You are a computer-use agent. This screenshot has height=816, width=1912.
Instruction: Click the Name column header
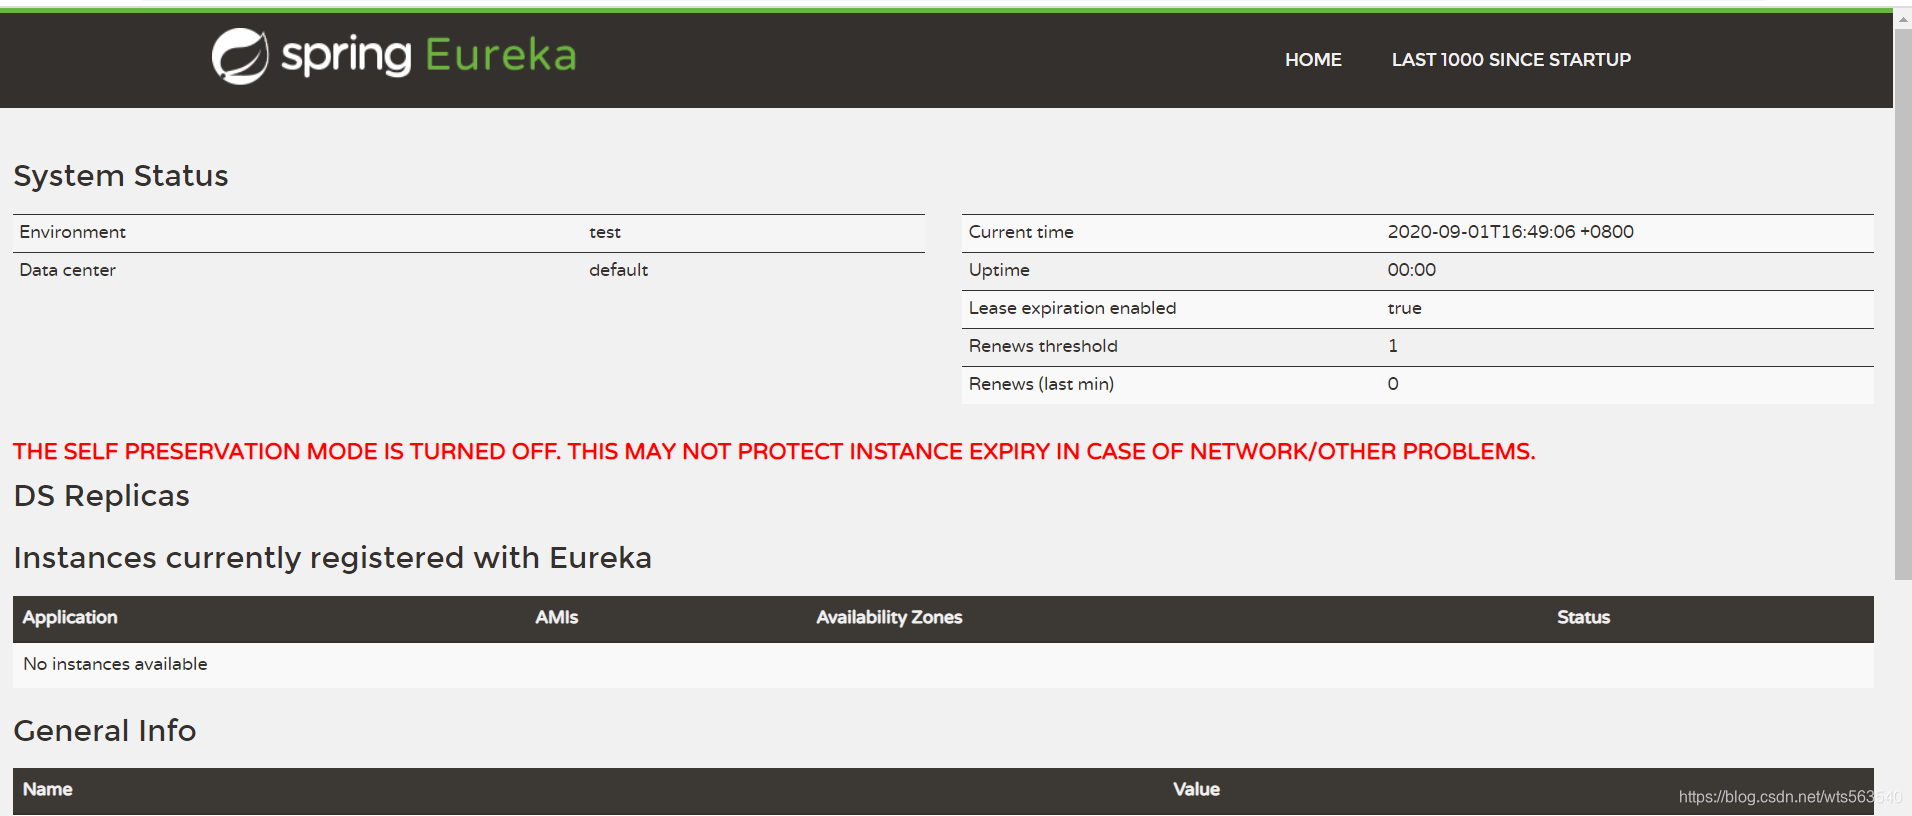(x=47, y=790)
